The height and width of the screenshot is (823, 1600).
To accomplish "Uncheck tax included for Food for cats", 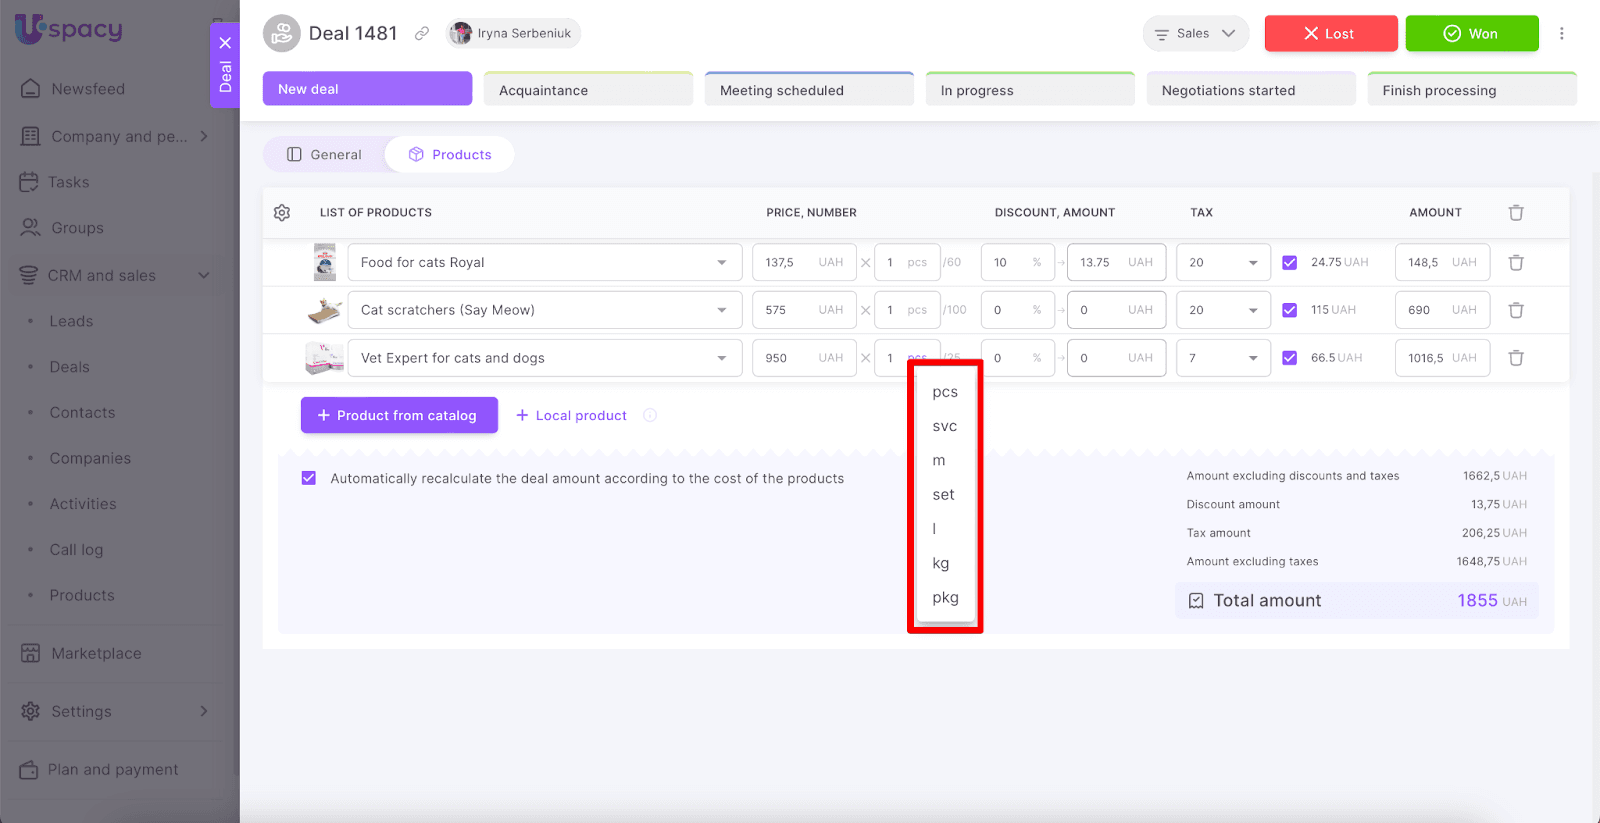I will point(1289,263).
